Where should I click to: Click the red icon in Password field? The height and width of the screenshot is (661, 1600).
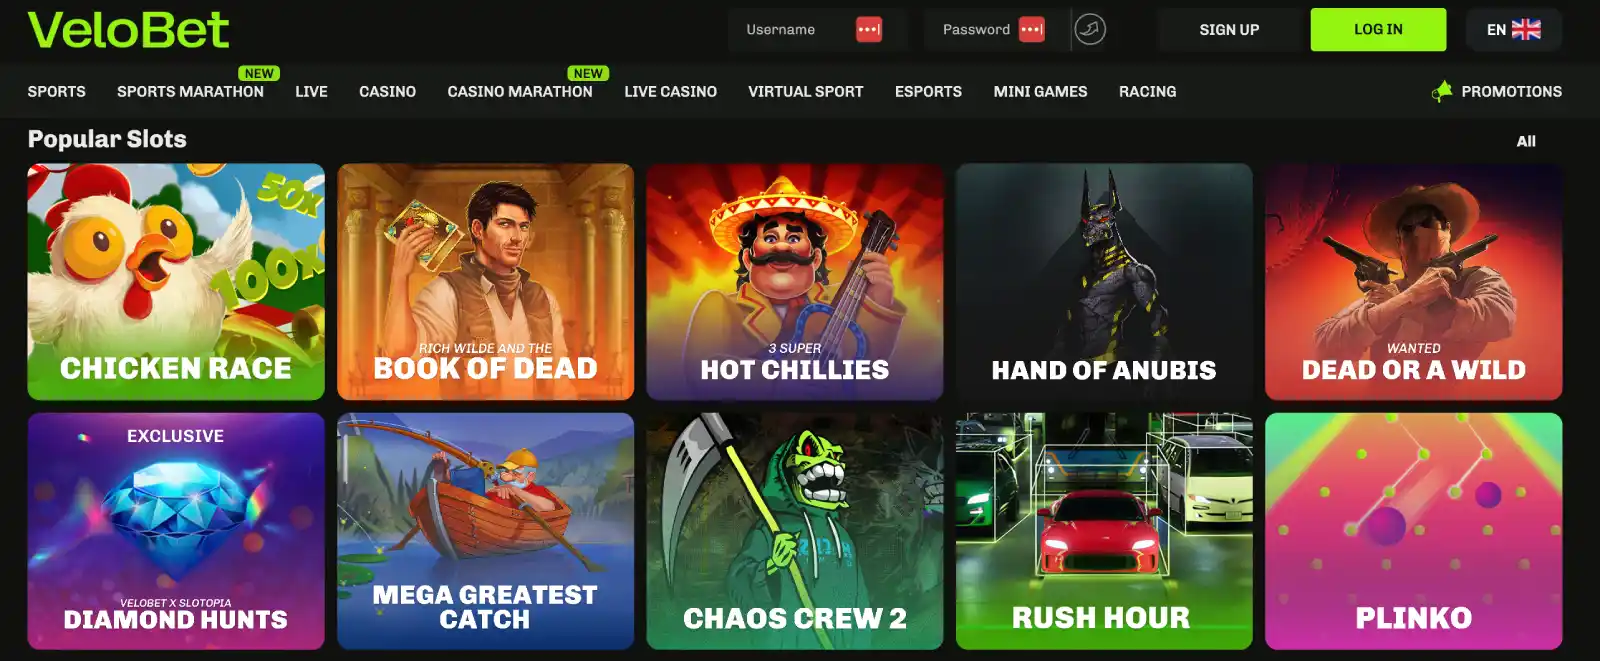pyautogui.click(x=1032, y=30)
